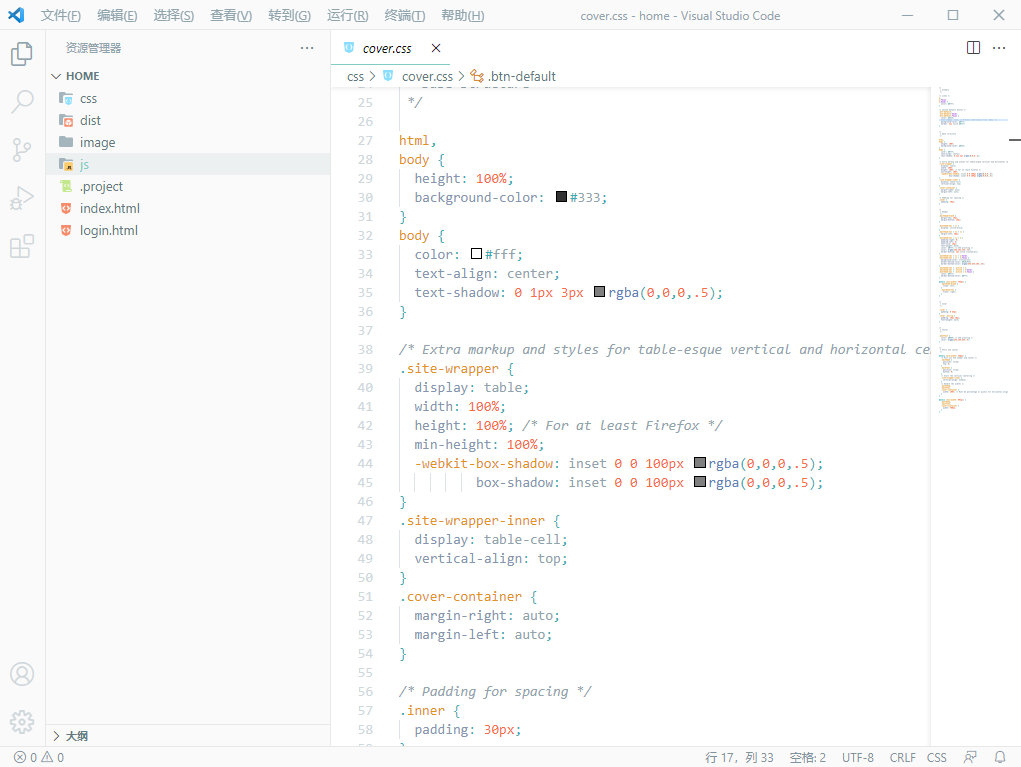This screenshot has width=1021, height=767.
Task: Click line and column indicator 行 17, 列 33
Action: pos(739,757)
